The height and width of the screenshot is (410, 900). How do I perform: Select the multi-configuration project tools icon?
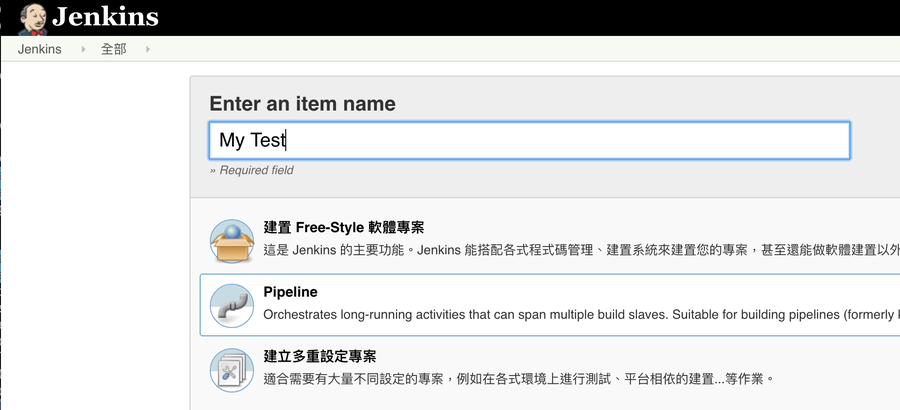[232, 370]
